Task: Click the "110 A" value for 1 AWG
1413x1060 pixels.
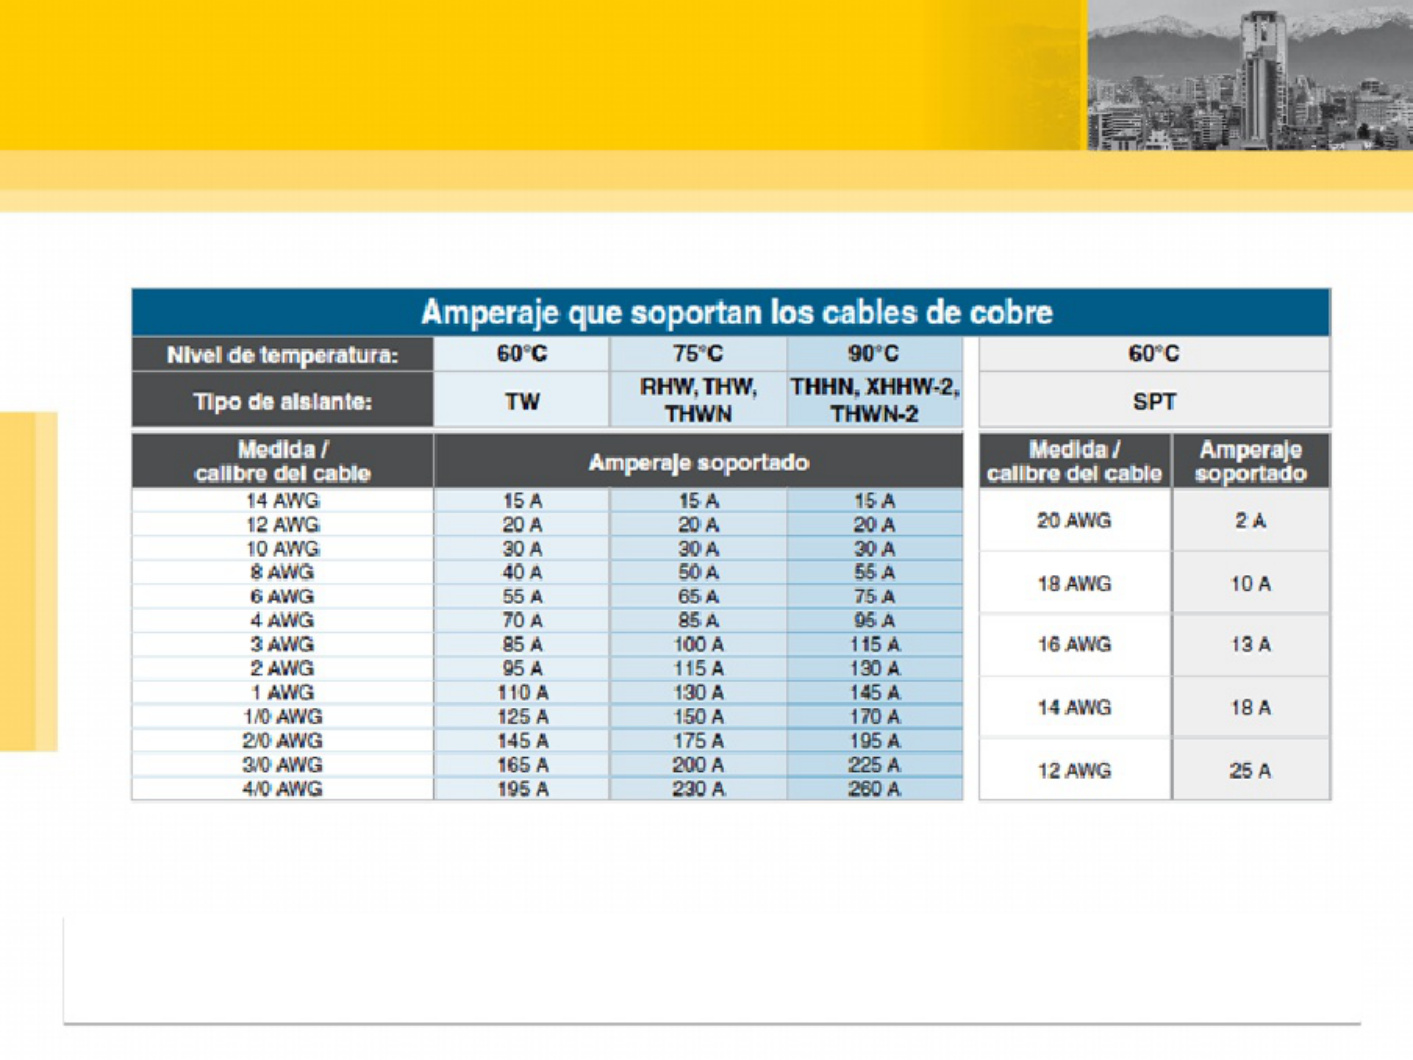Action: [522, 693]
